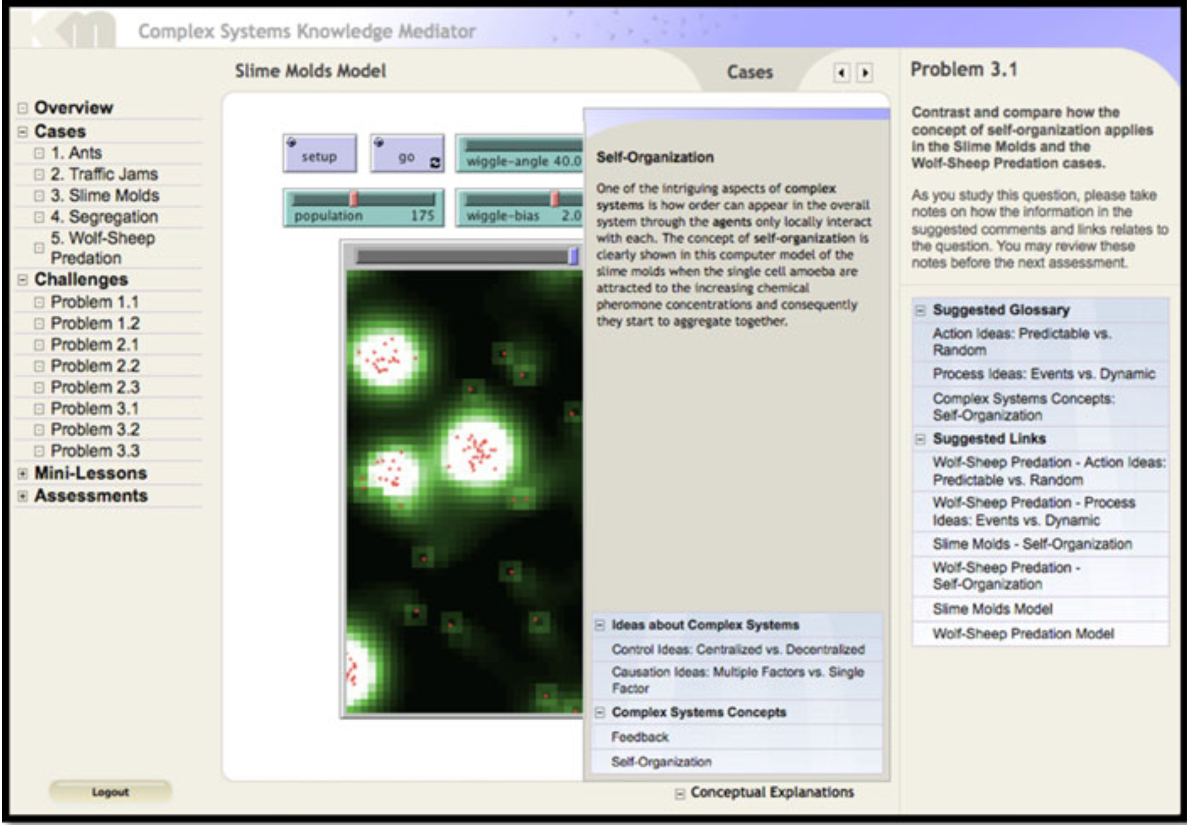Expand the Assessments section

22,496
